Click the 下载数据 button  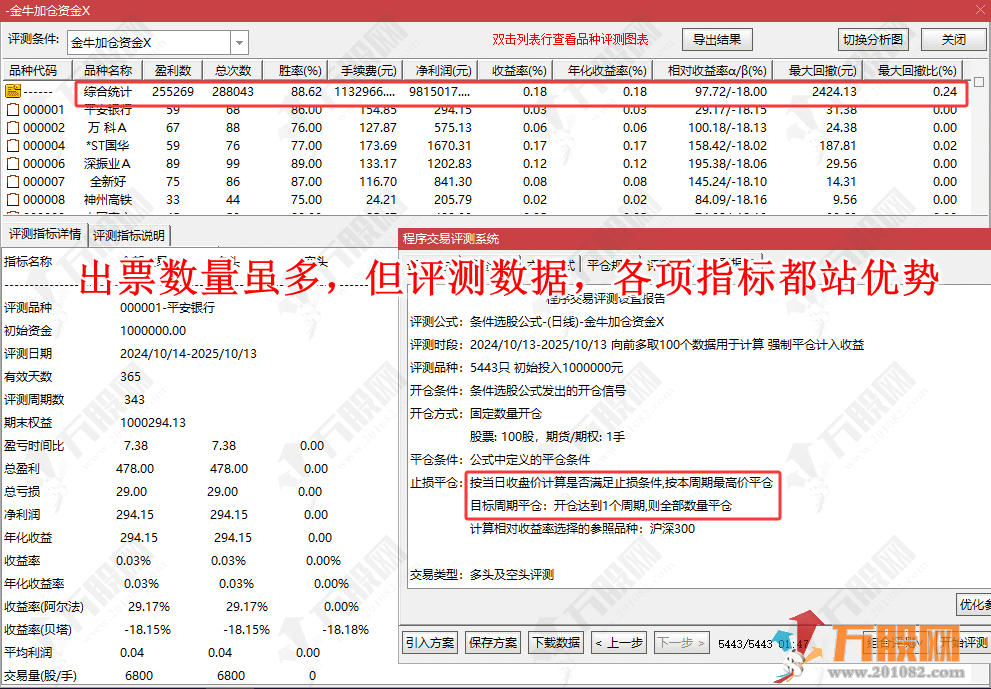coord(556,642)
